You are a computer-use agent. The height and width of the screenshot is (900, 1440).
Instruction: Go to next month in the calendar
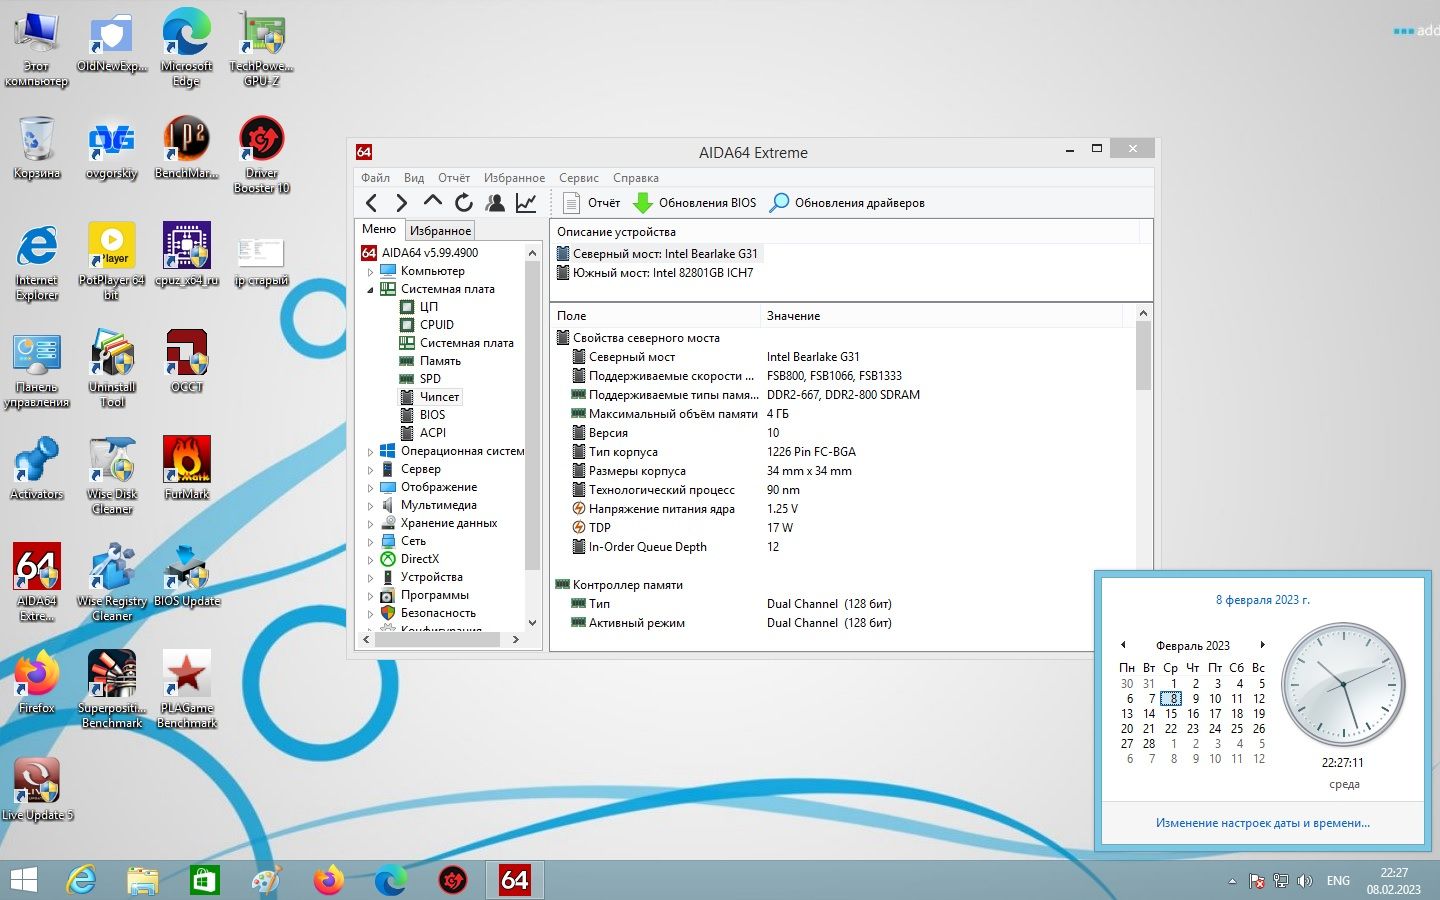[x=1263, y=645]
